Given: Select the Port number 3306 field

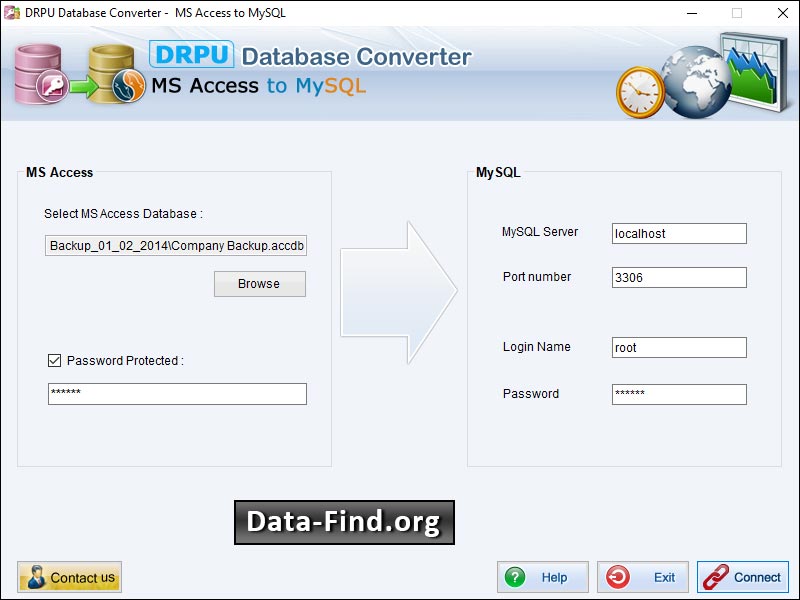Looking at the screenshot, I should pos(679,277).
